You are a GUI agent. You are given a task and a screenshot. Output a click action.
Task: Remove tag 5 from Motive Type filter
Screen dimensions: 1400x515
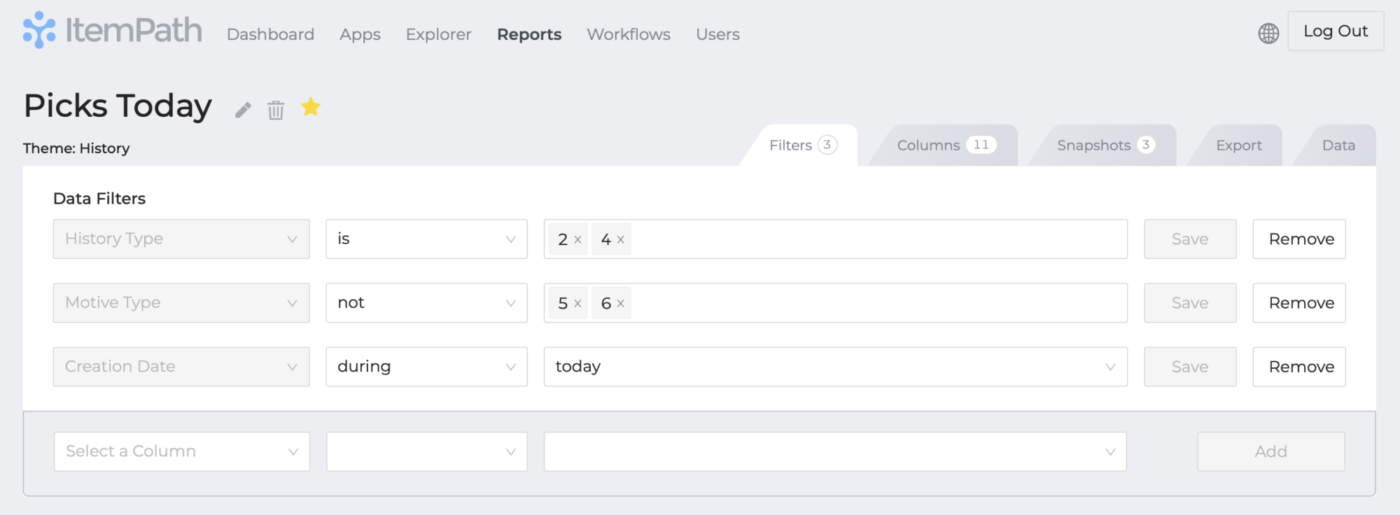coord(578,304)
